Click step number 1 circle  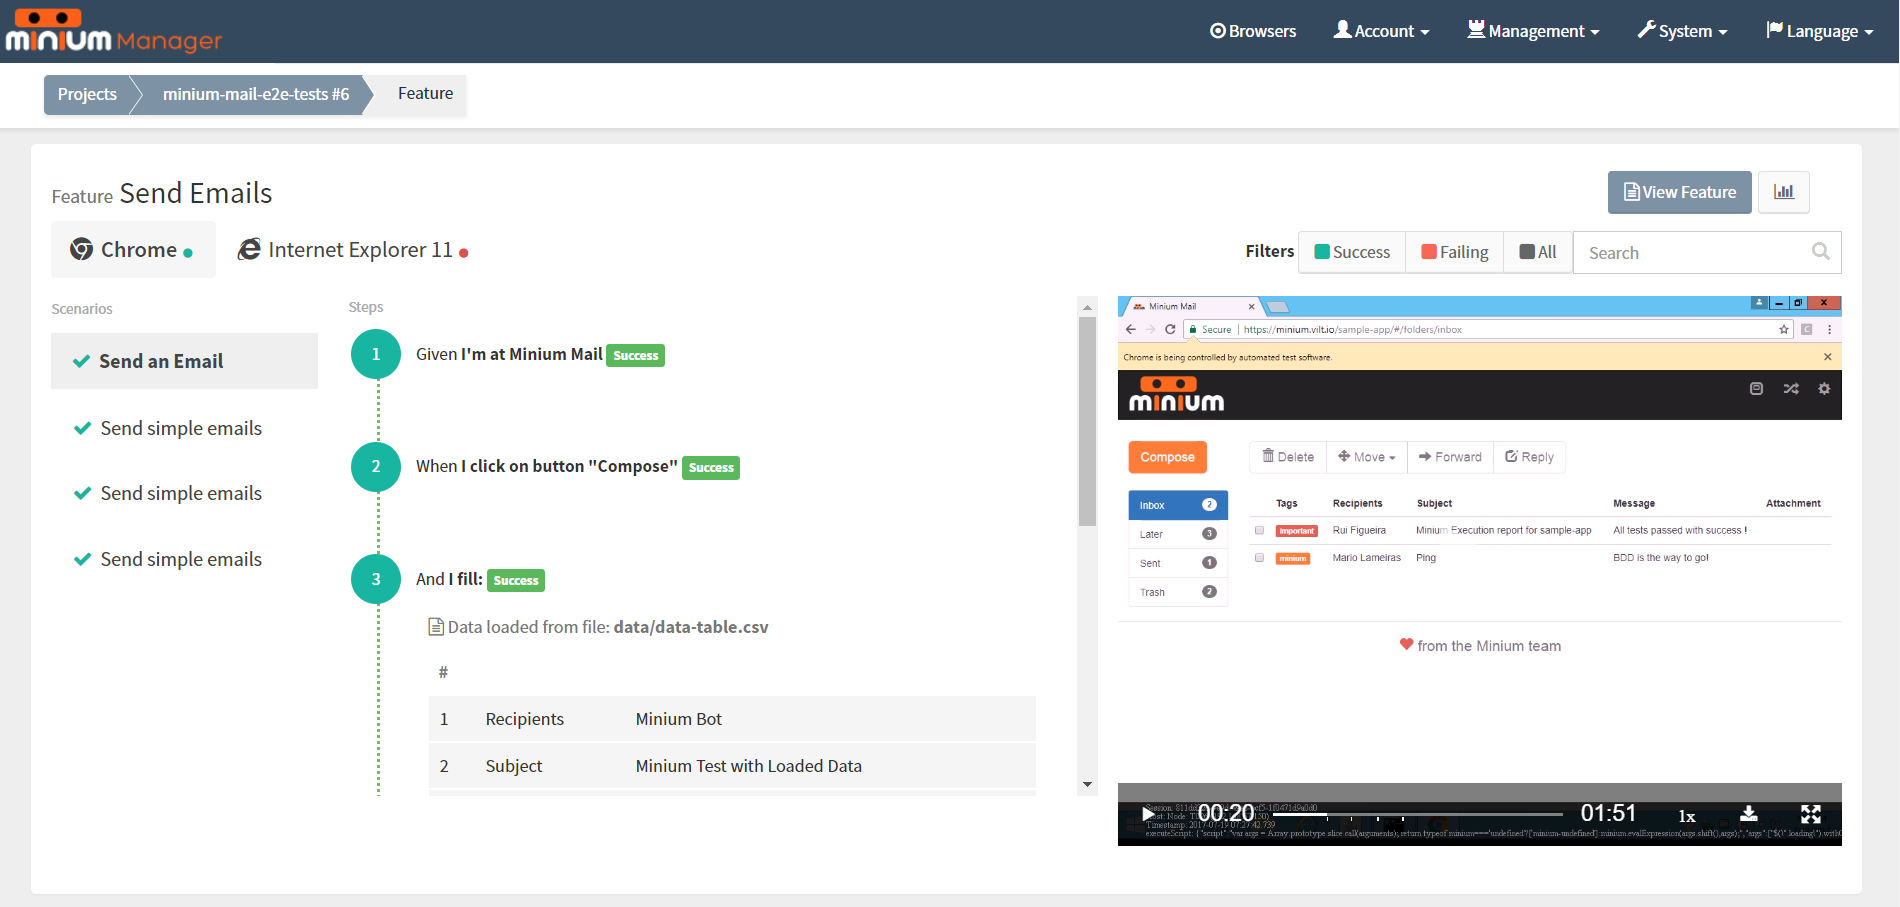tap(376, 354)
